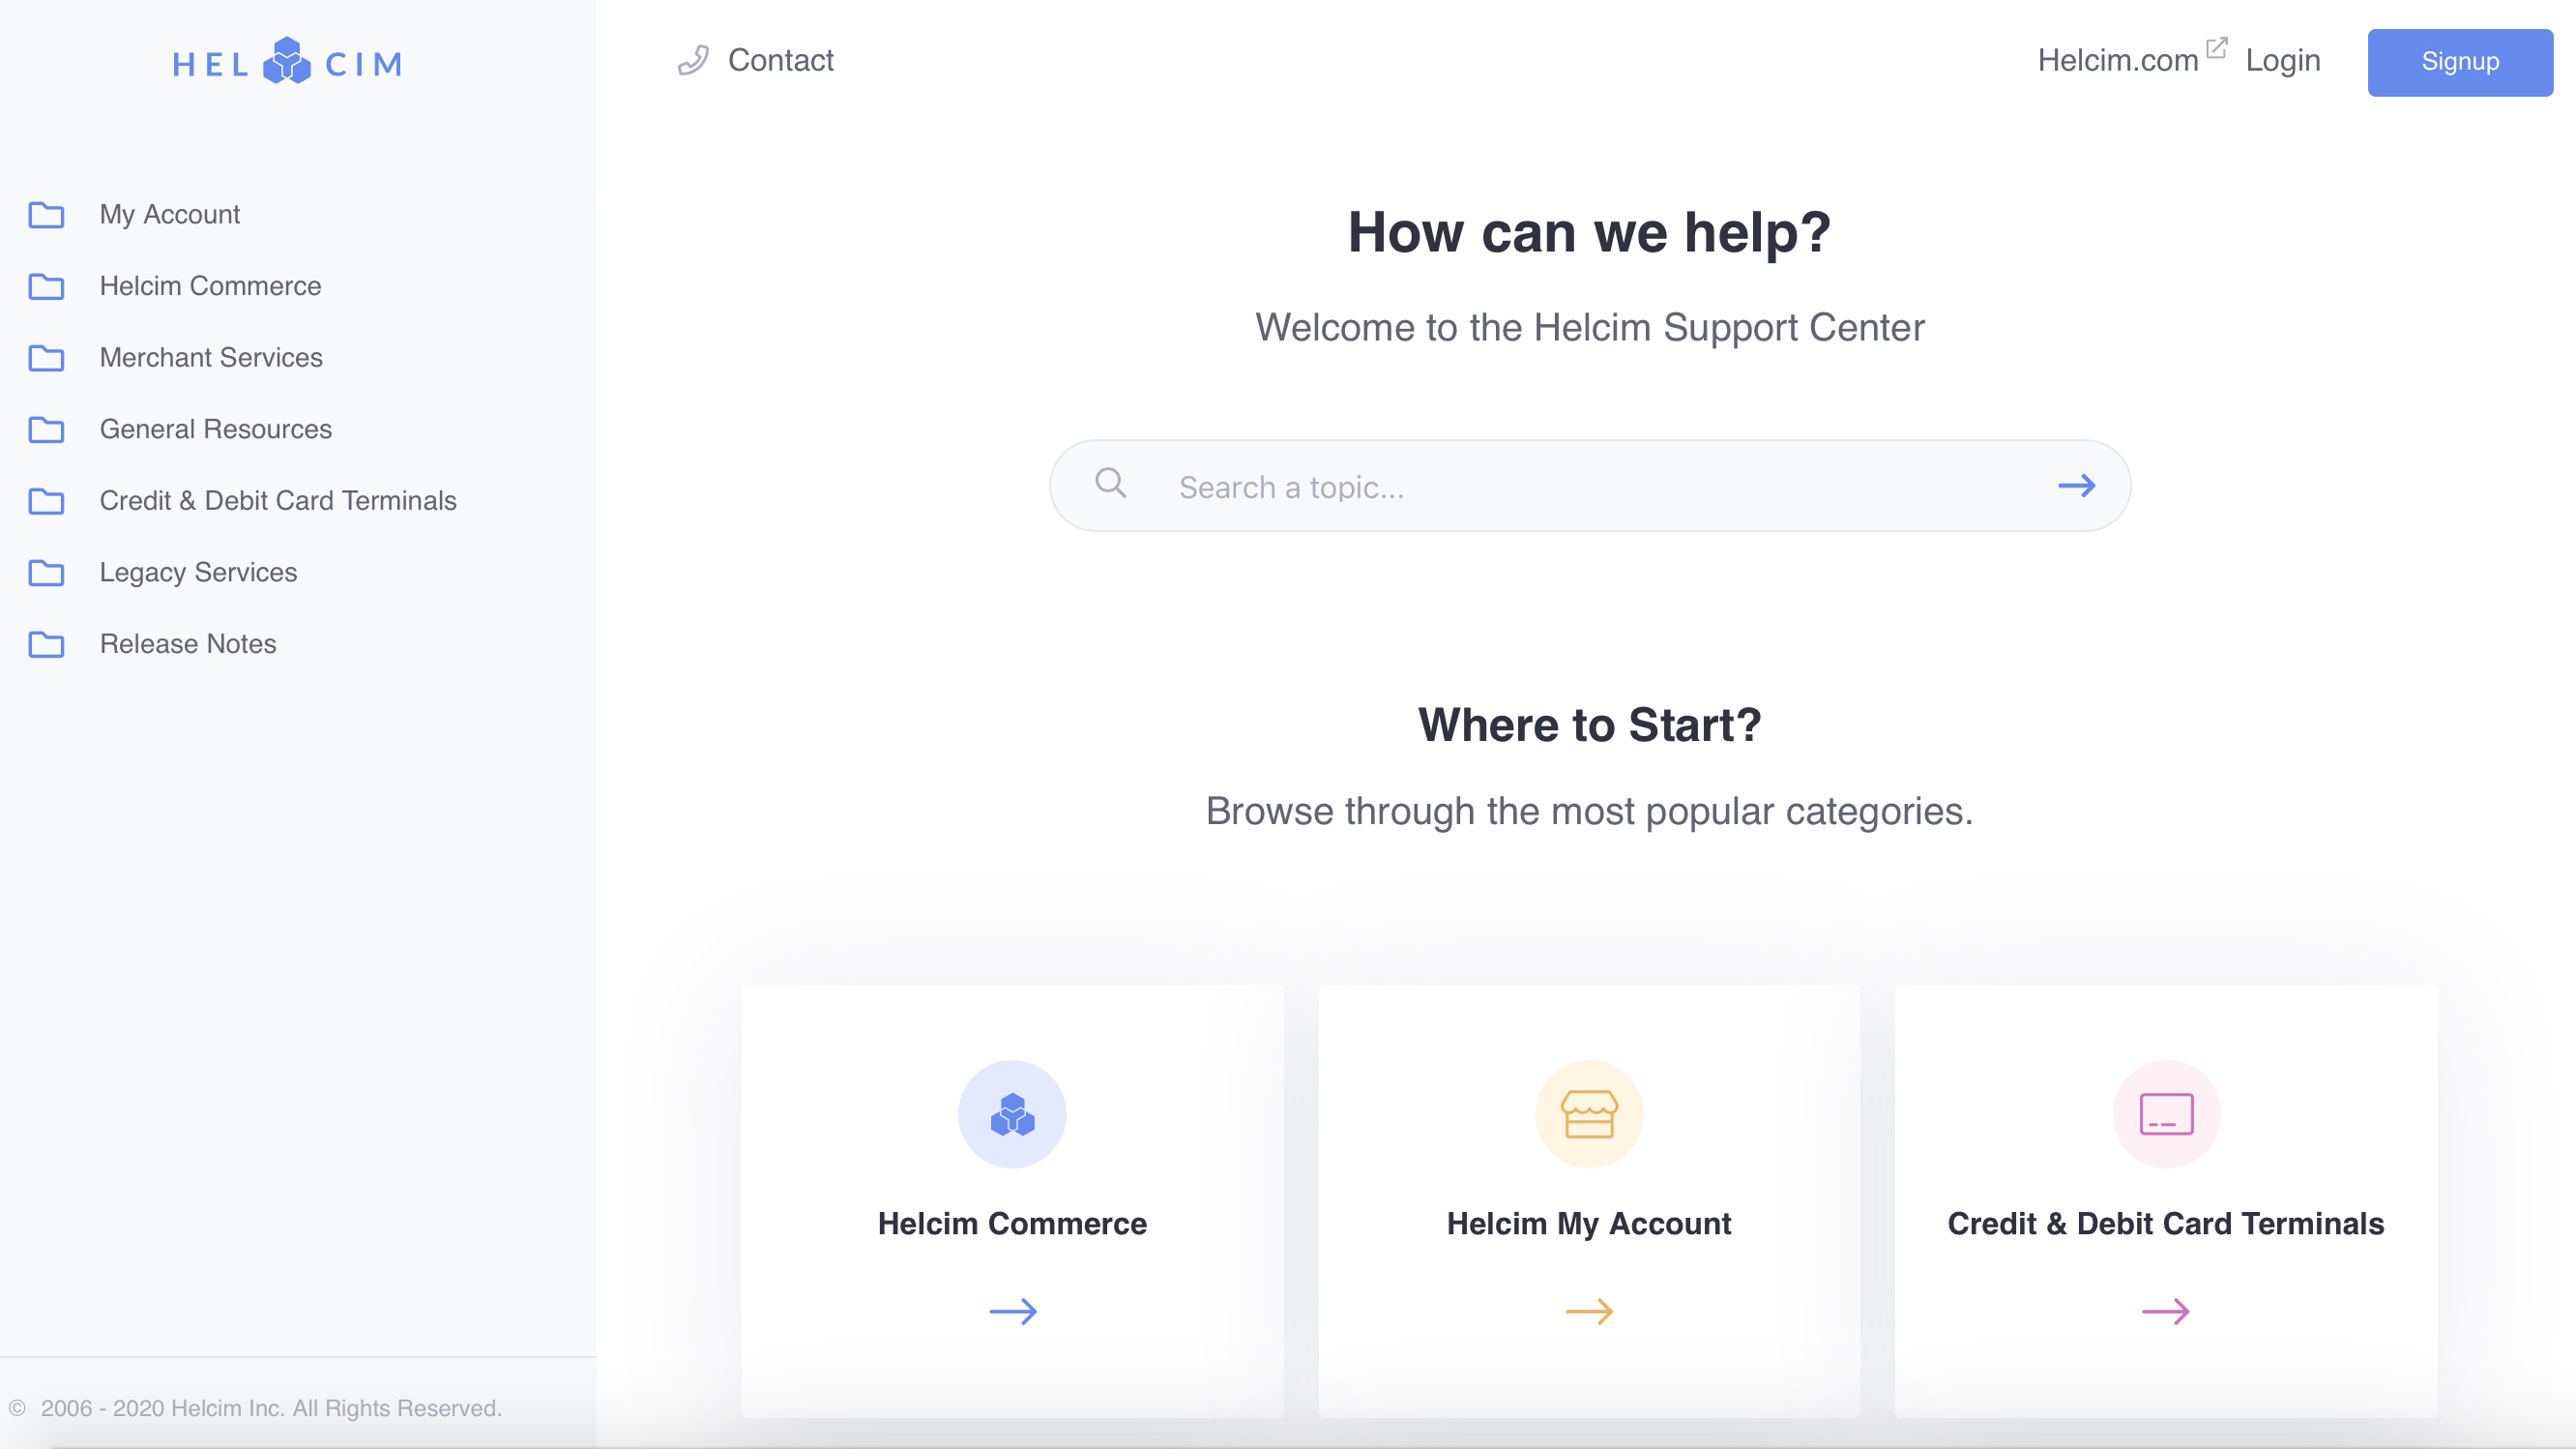Image resolution: width=2576 pixels, height=1449 pixels.
Task: Click the Helcim Commerce arrow link
Action: 1012,1311
